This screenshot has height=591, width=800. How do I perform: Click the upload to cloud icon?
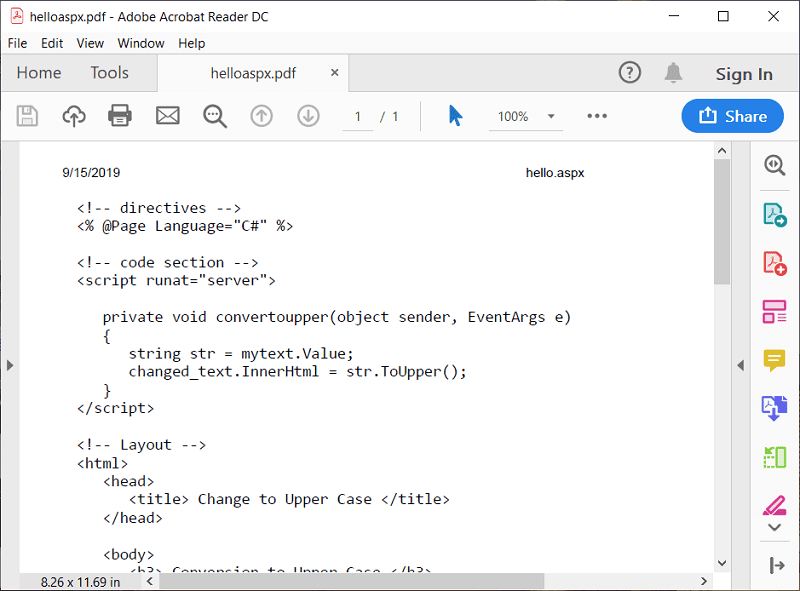point(74,116)
